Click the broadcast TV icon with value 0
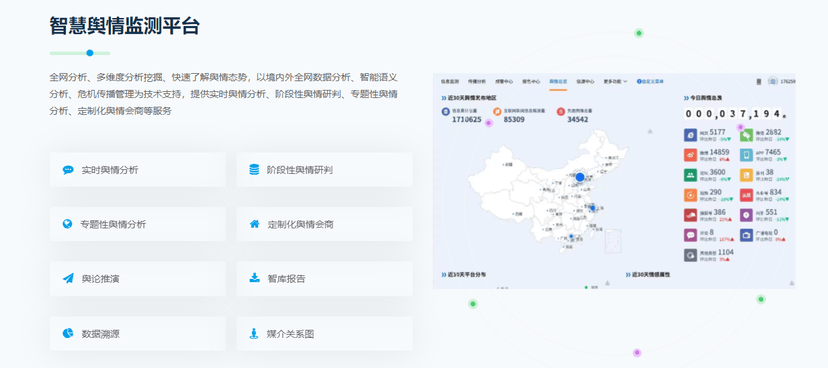828x368 pixels. [746, 235]
